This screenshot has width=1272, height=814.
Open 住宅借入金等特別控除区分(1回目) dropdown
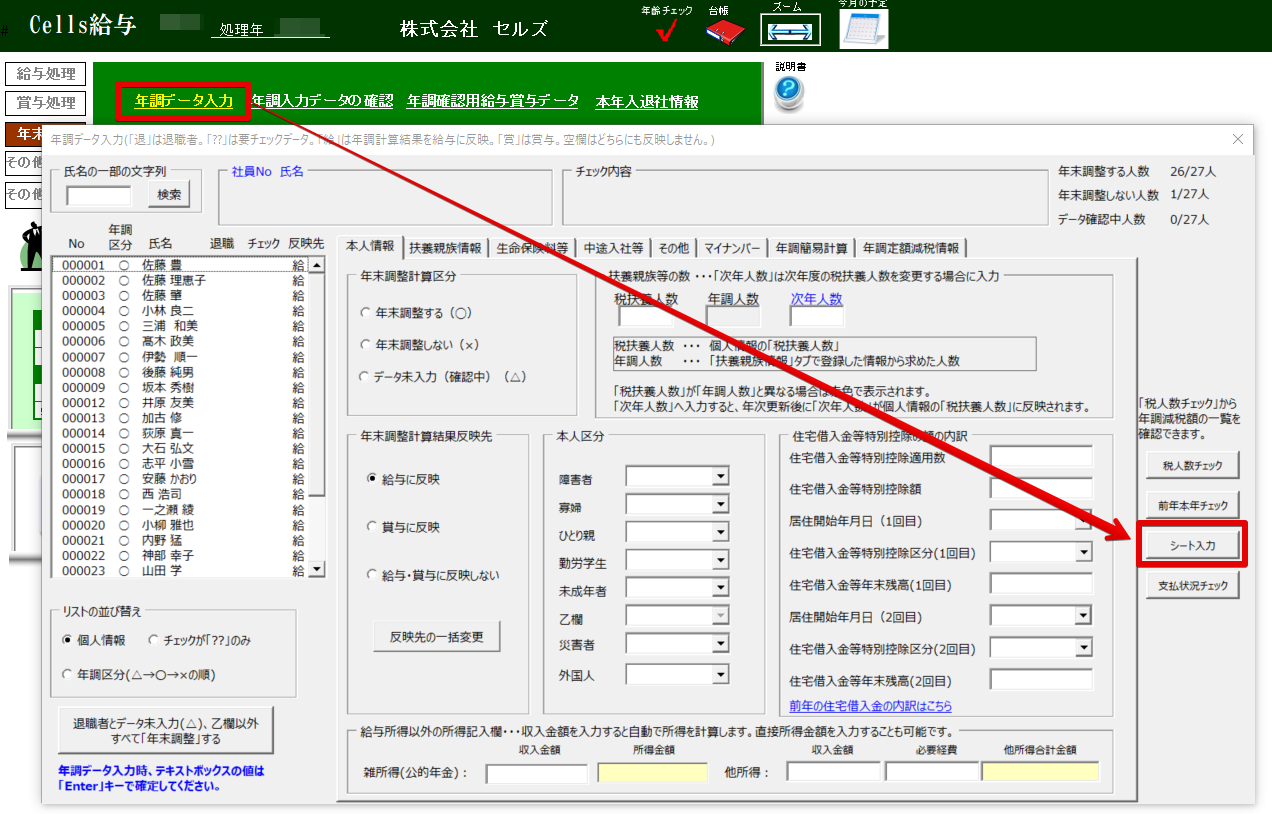point(1084,551)
